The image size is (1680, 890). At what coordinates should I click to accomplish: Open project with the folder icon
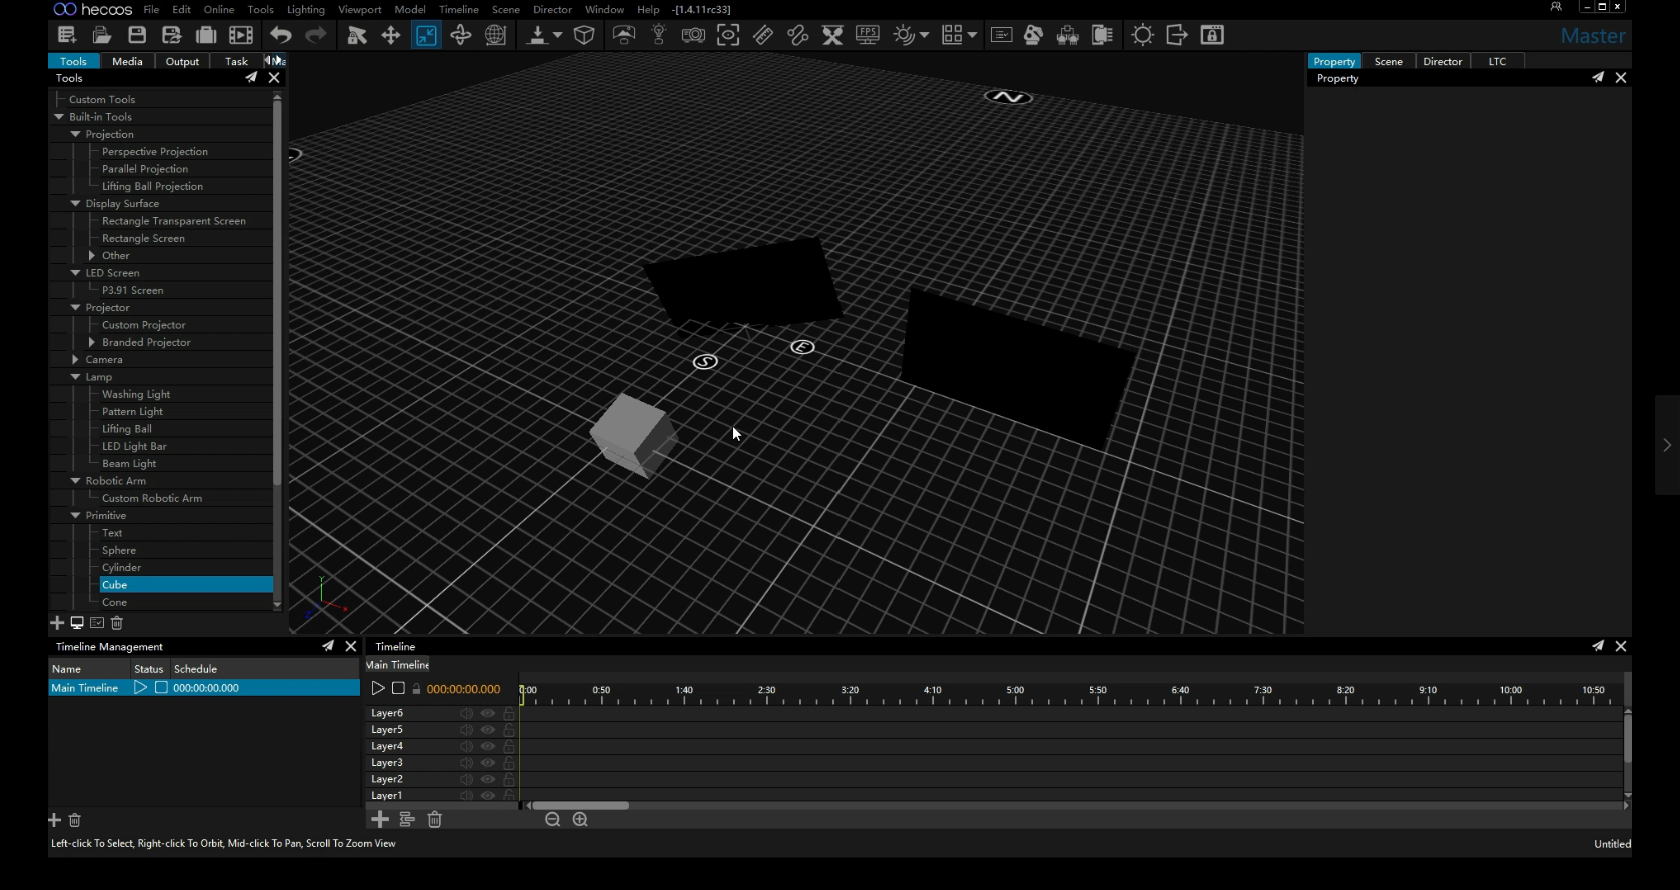pos(102,35)
